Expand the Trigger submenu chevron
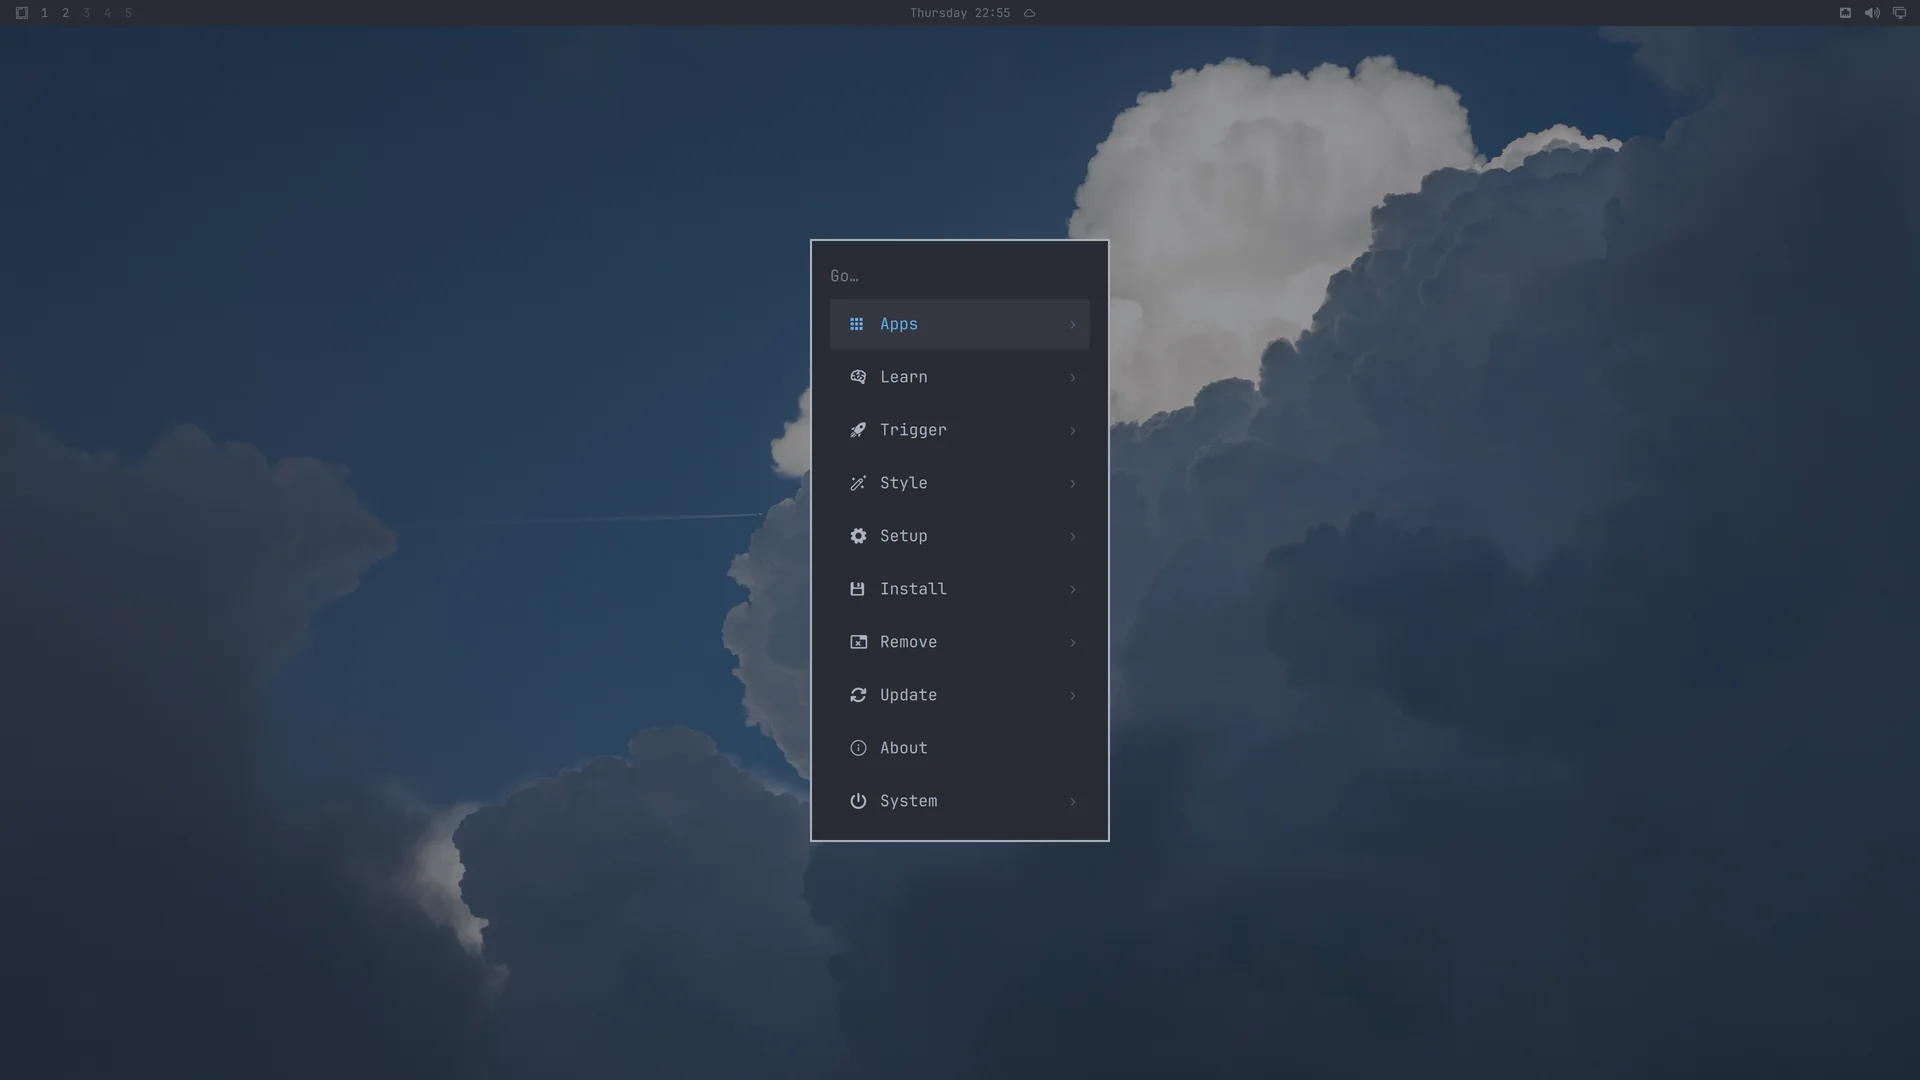The image size is (1920, 1080). [x=1073, y=430]
